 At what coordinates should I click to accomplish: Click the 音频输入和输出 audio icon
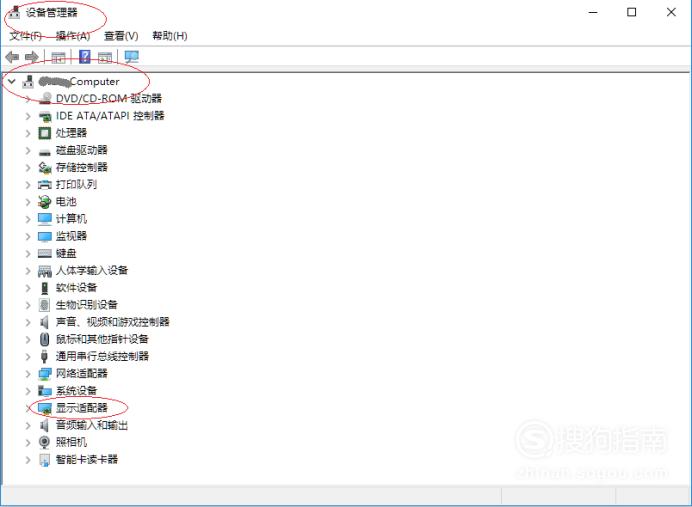[x=44, y=425]
